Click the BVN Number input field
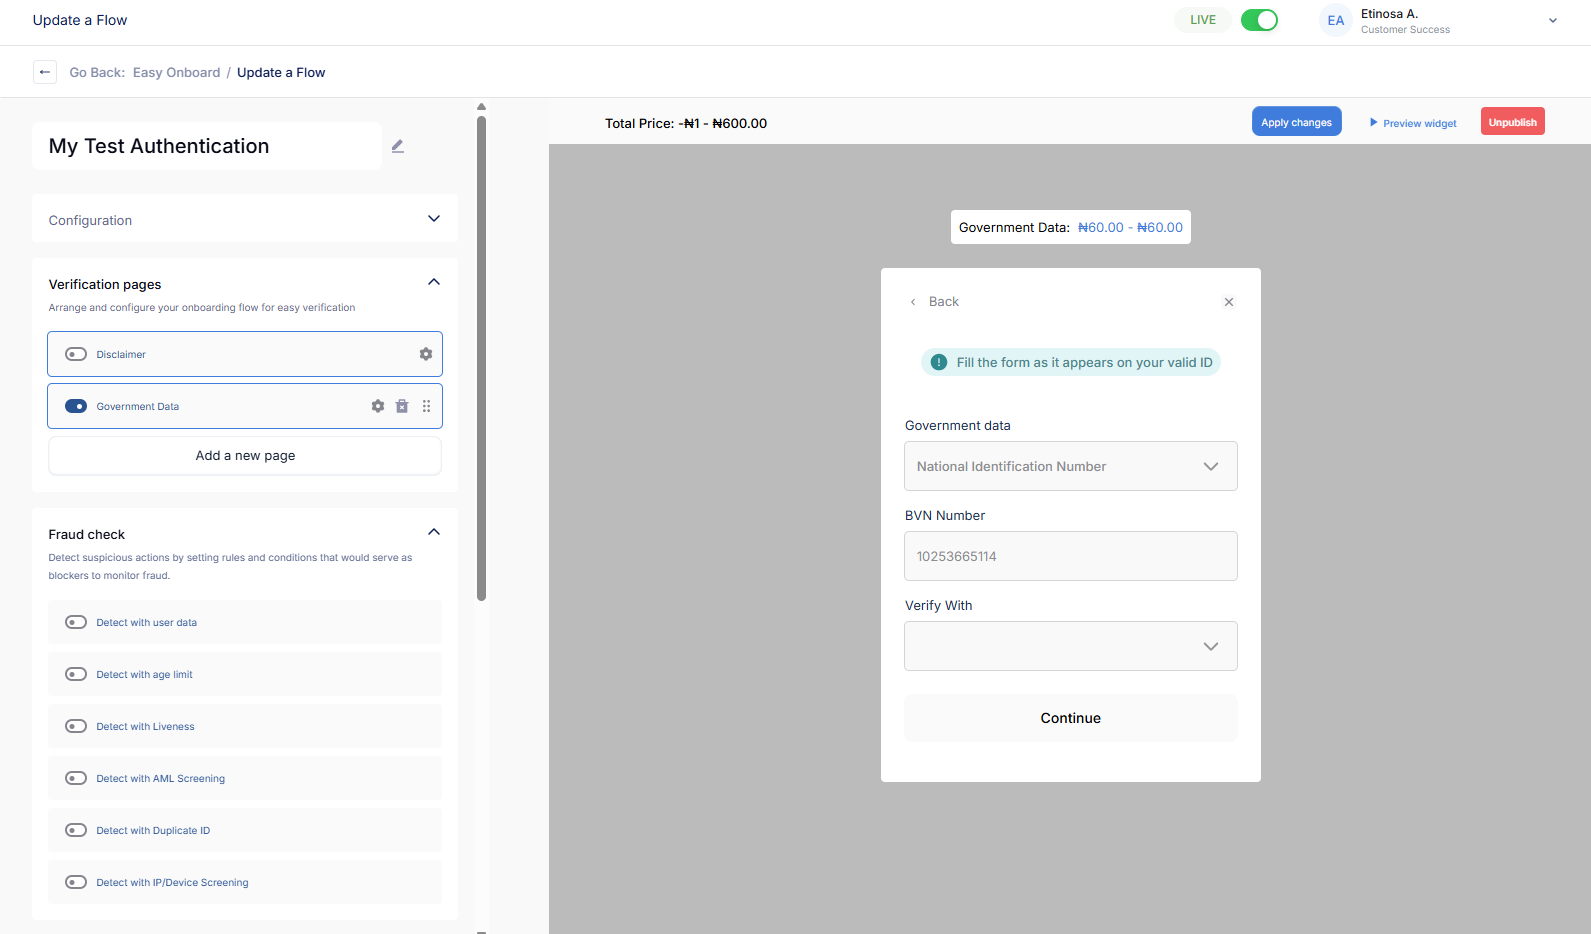The width and height of the screenshot is (1591, 934). (x=1070, y=556)
